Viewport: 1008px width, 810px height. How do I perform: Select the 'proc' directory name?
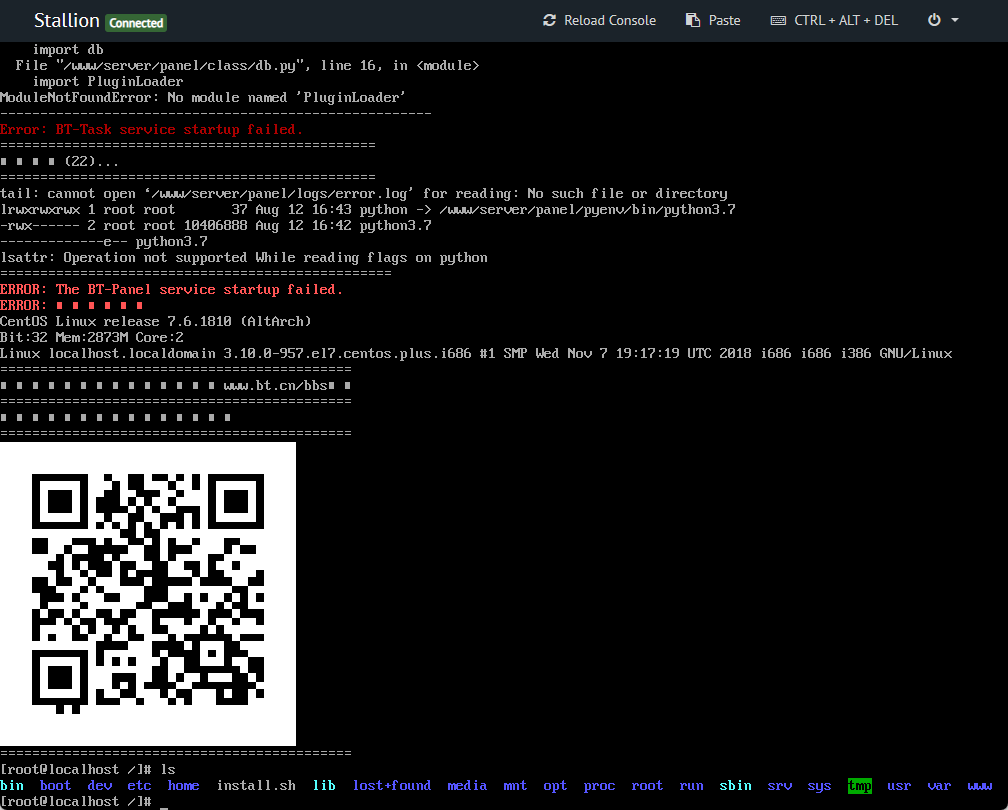pyautogui.click(x=599, y=786)
